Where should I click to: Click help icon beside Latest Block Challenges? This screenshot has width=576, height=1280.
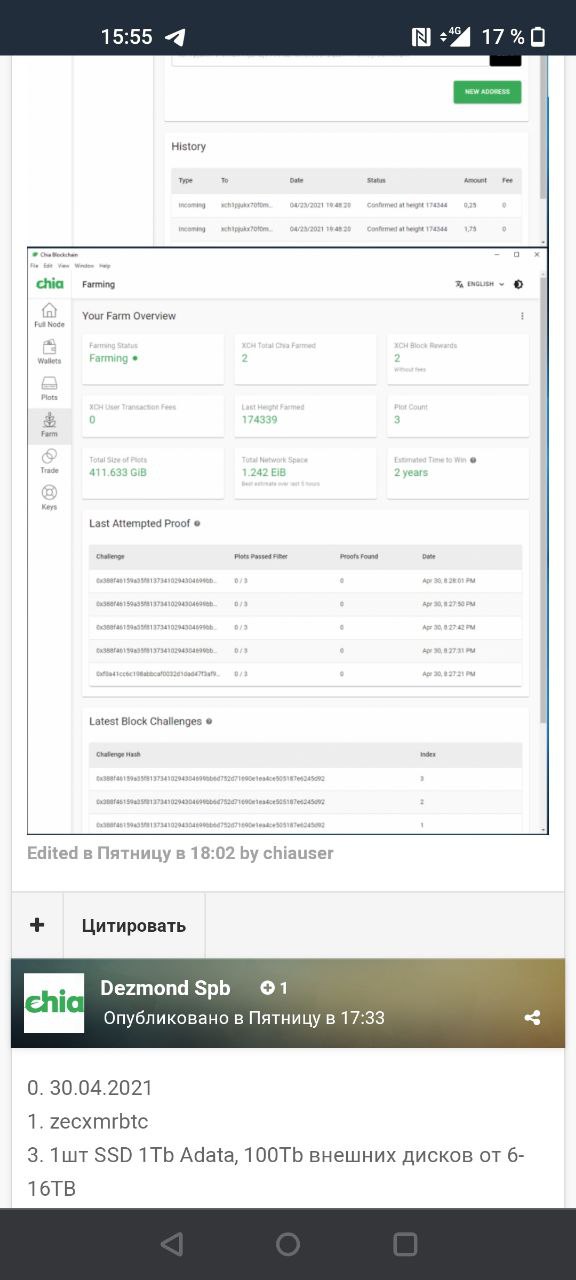tap(209, 721)
